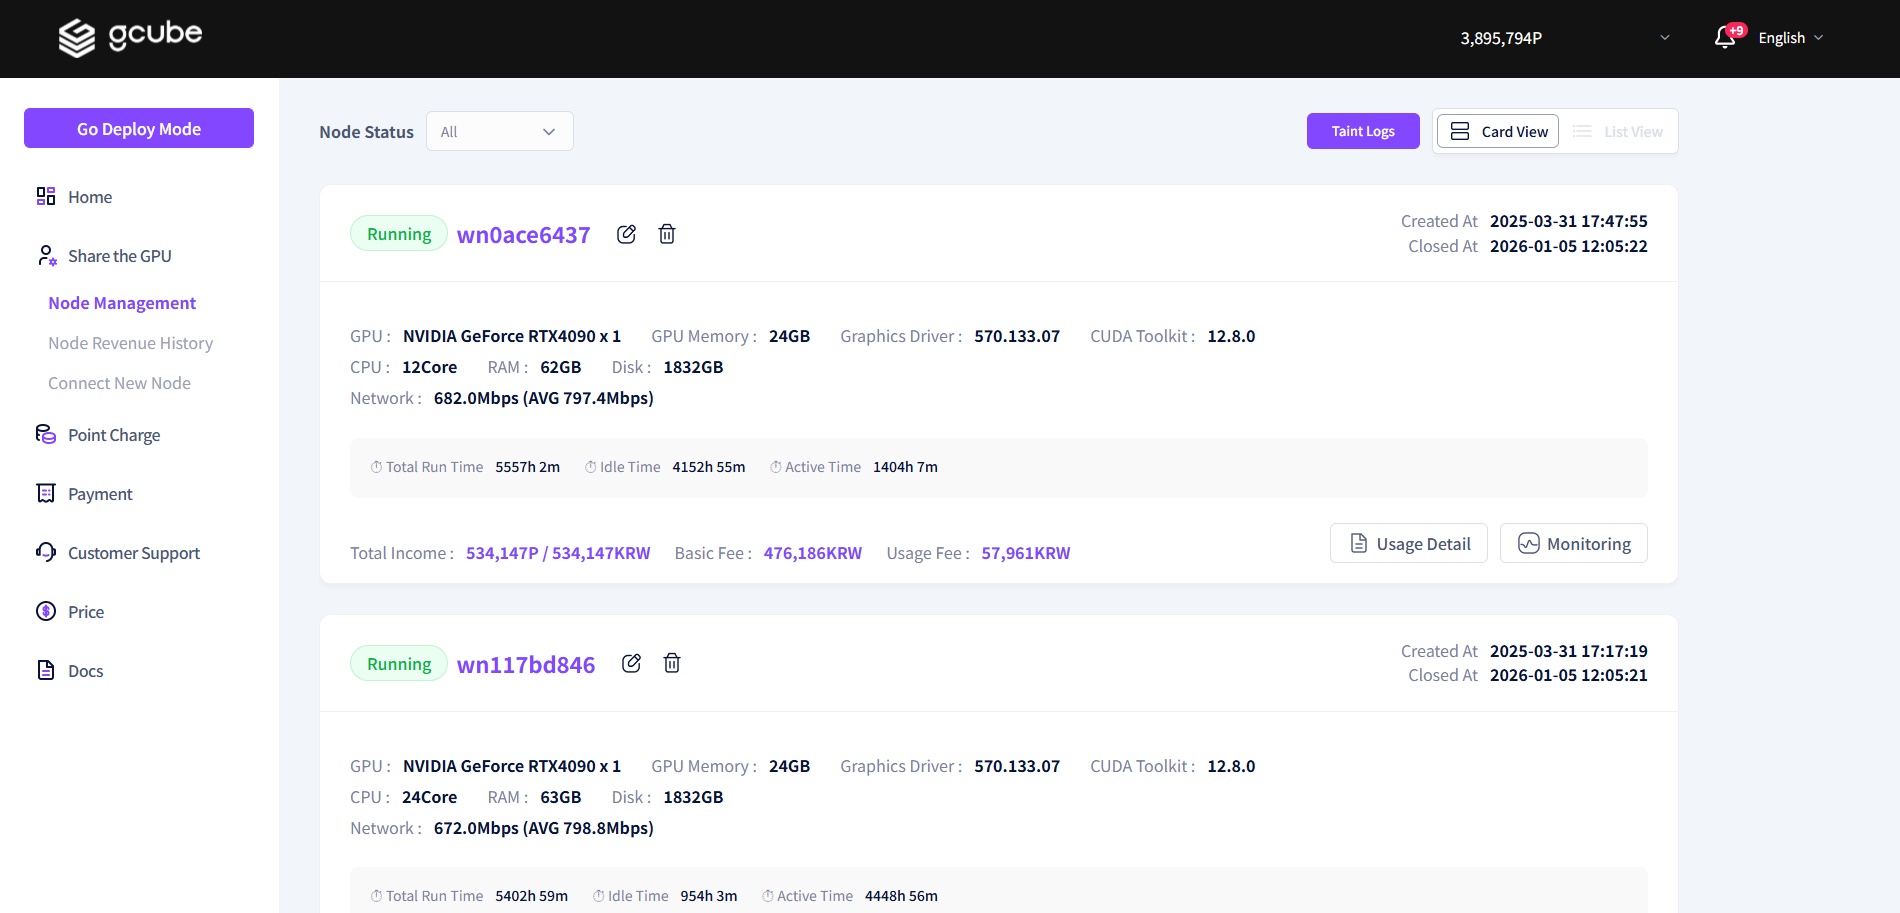Click edit icon next to wn117bd846

click(631, 663)
